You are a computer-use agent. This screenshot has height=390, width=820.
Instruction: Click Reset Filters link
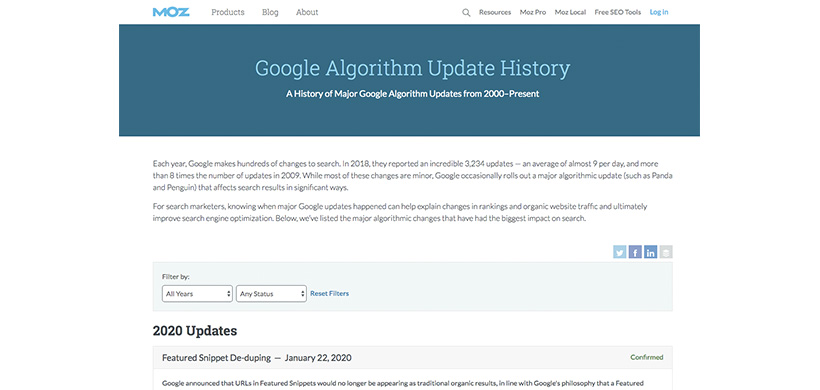pyautogui.click(x=329, y=294)
